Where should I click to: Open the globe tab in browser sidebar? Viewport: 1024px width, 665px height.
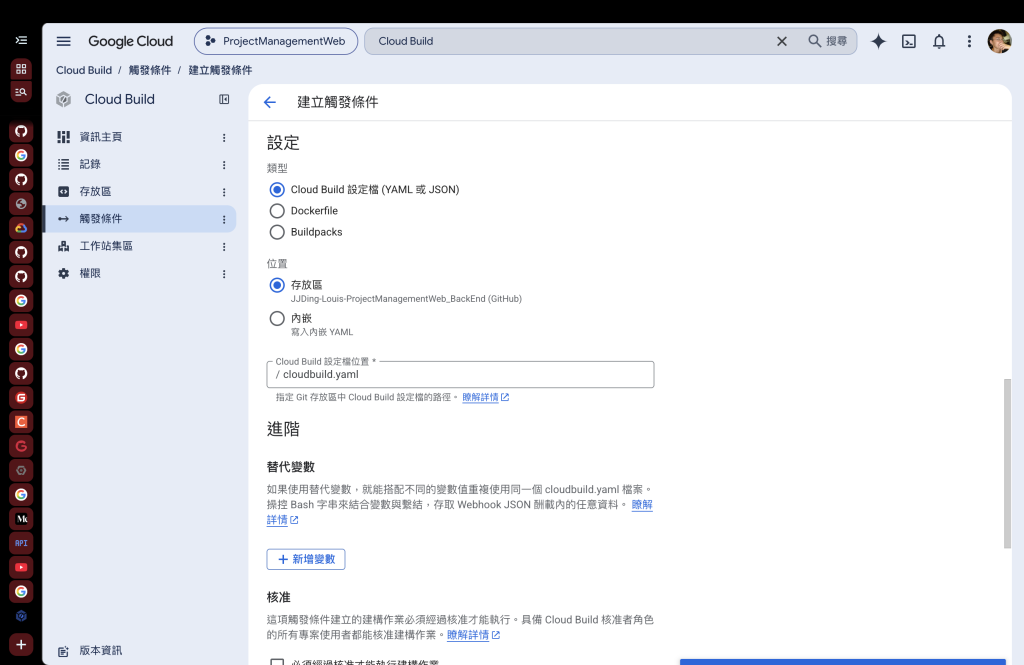[x=21, y=204]
